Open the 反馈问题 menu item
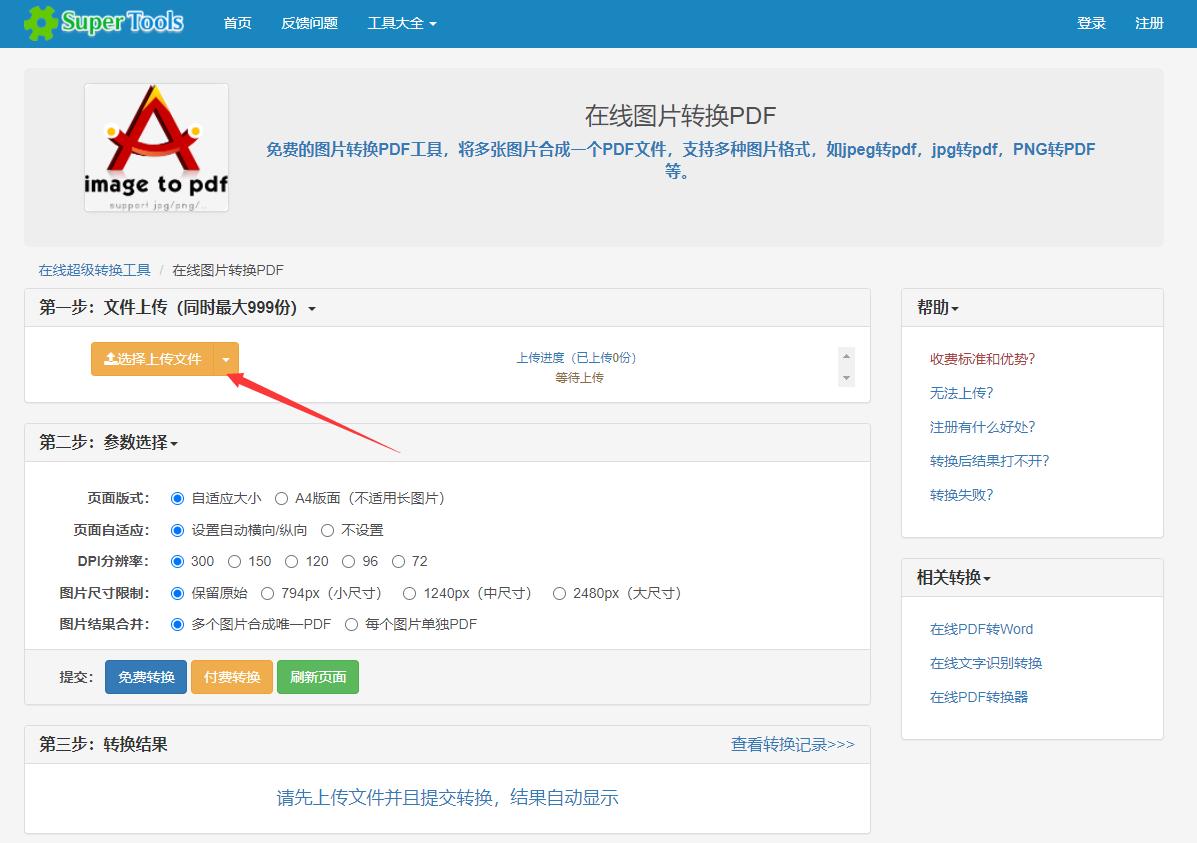 click(309, 22)
